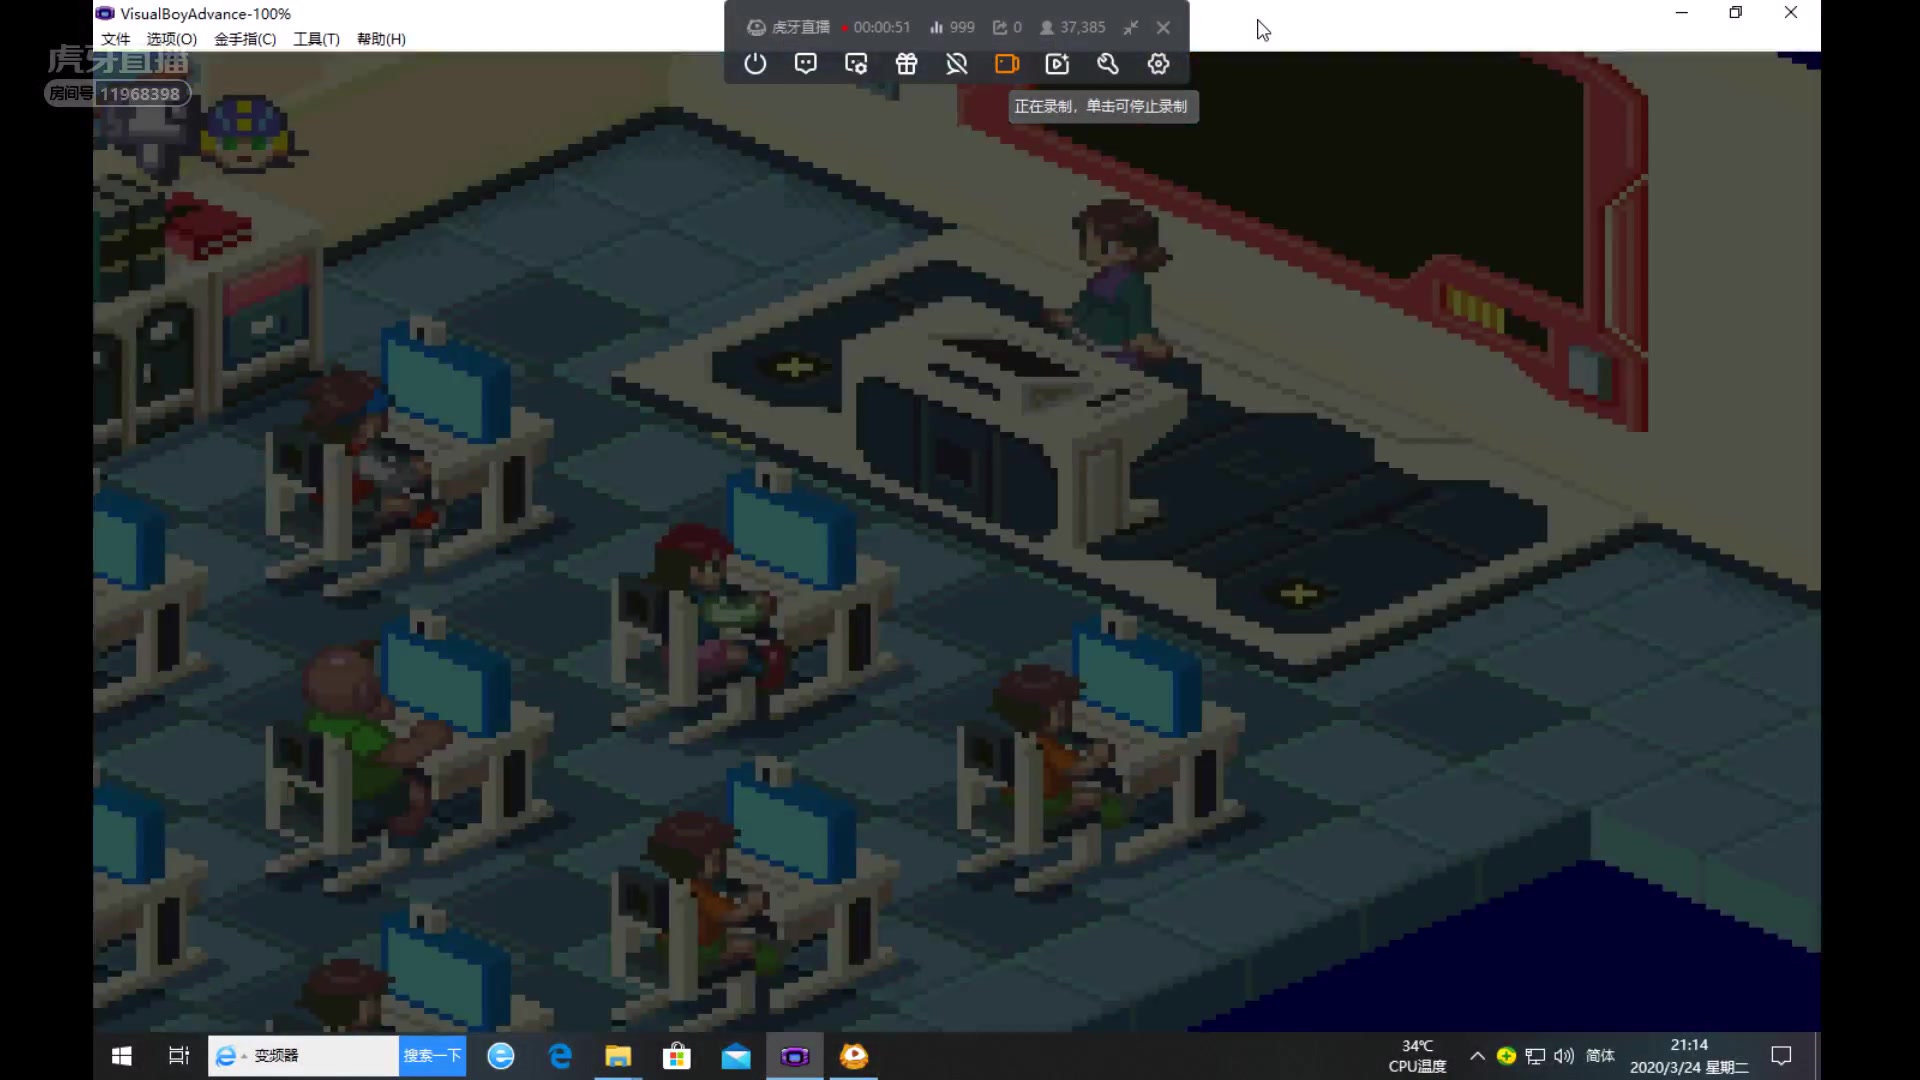Open the Internet Explorer taskbar icon

tap(501, 1056)
